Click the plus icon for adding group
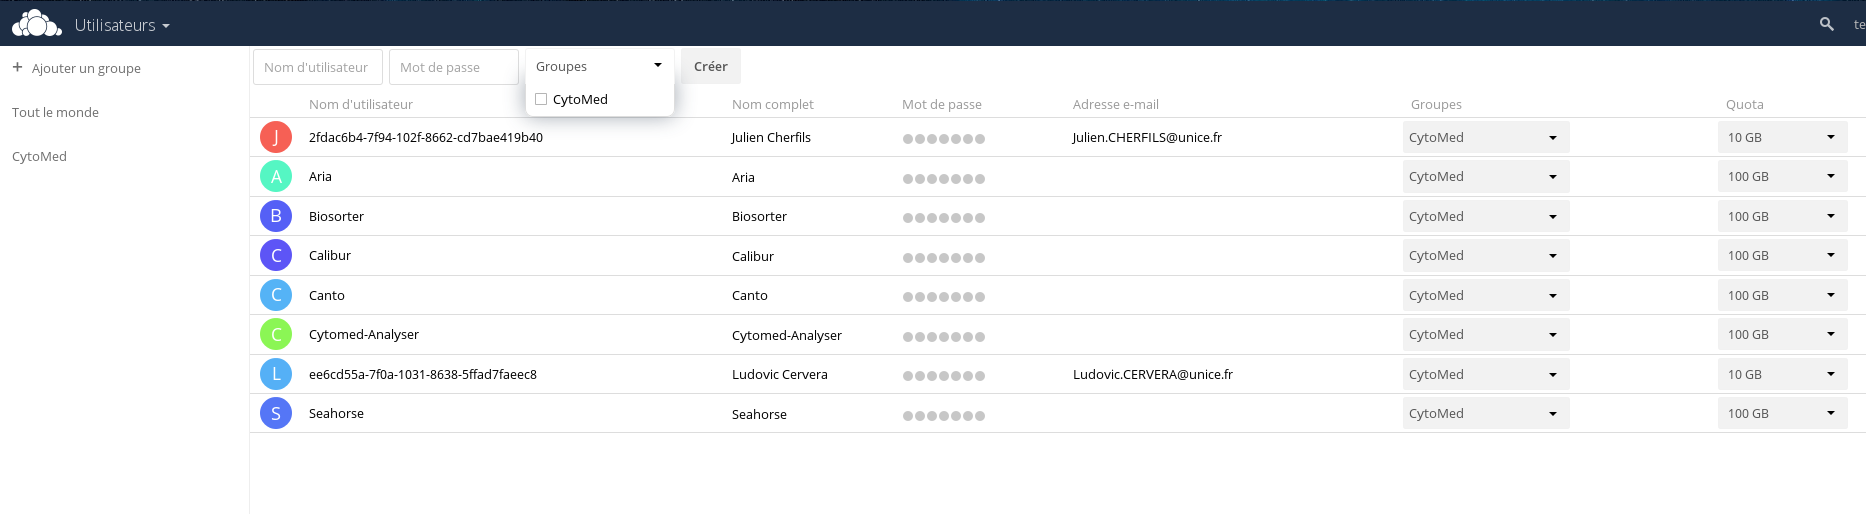Viewport: 1866px width, 514px height. point(18,68)
